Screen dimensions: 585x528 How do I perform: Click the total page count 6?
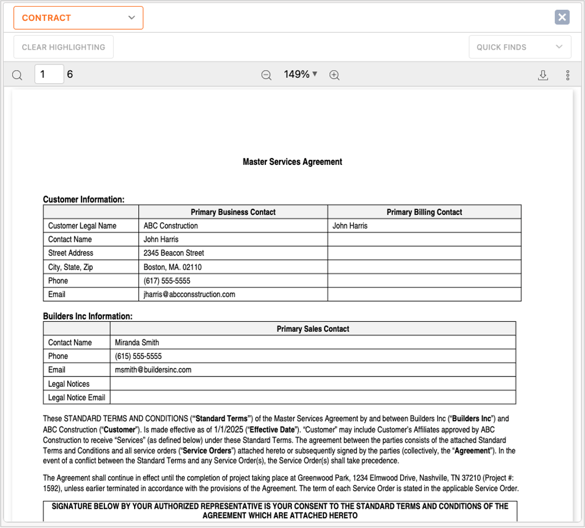point(70,74)
